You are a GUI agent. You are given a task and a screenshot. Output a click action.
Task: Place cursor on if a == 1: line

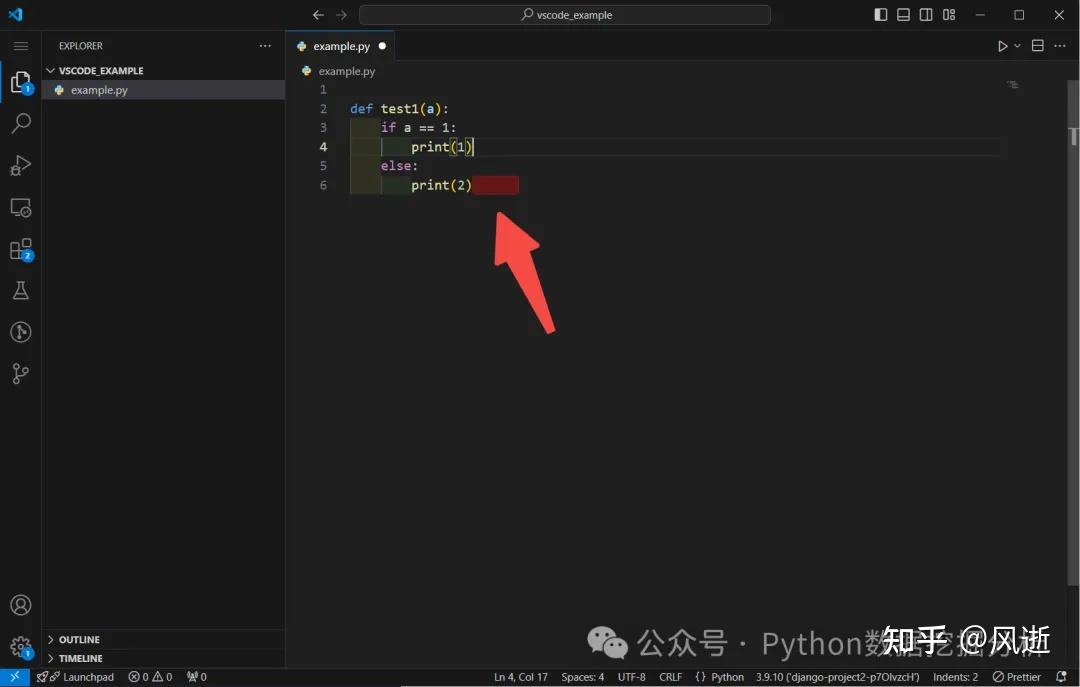418,127
